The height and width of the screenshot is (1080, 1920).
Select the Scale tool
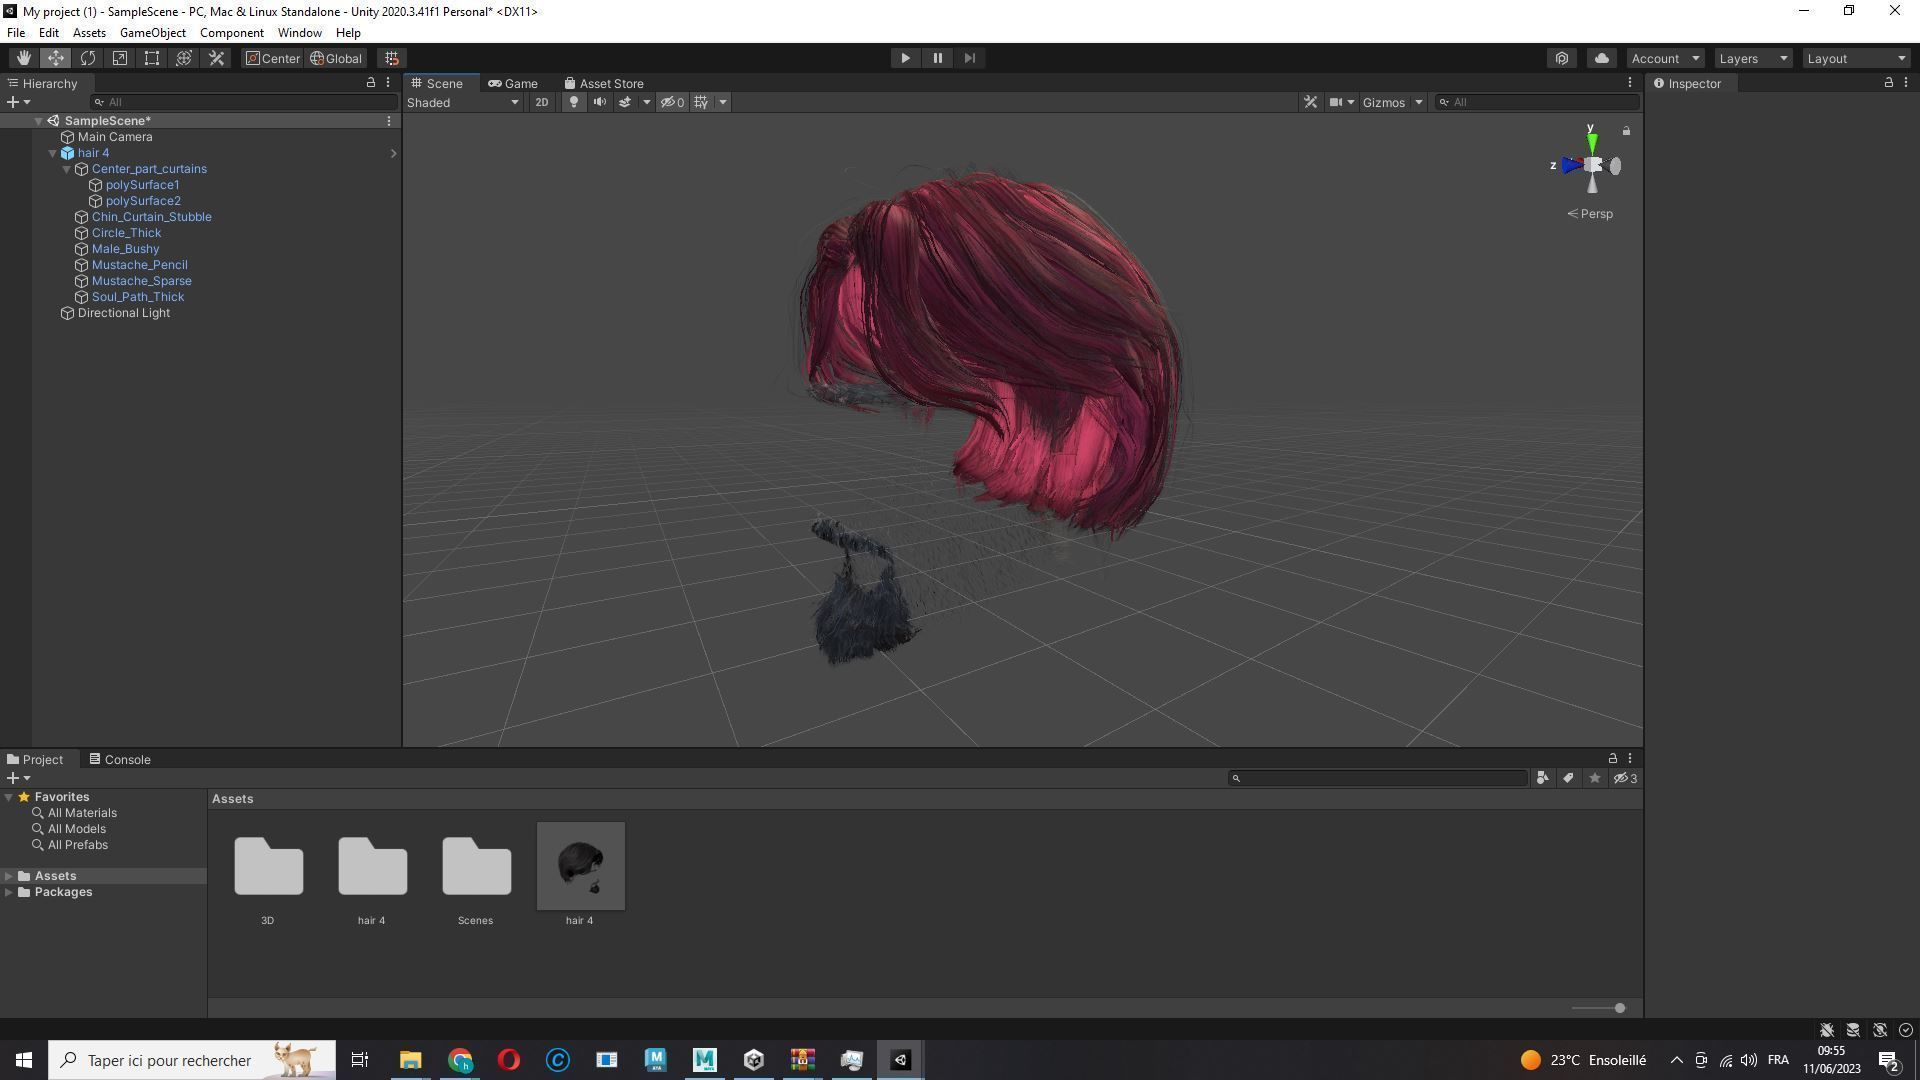coord(120,58)
